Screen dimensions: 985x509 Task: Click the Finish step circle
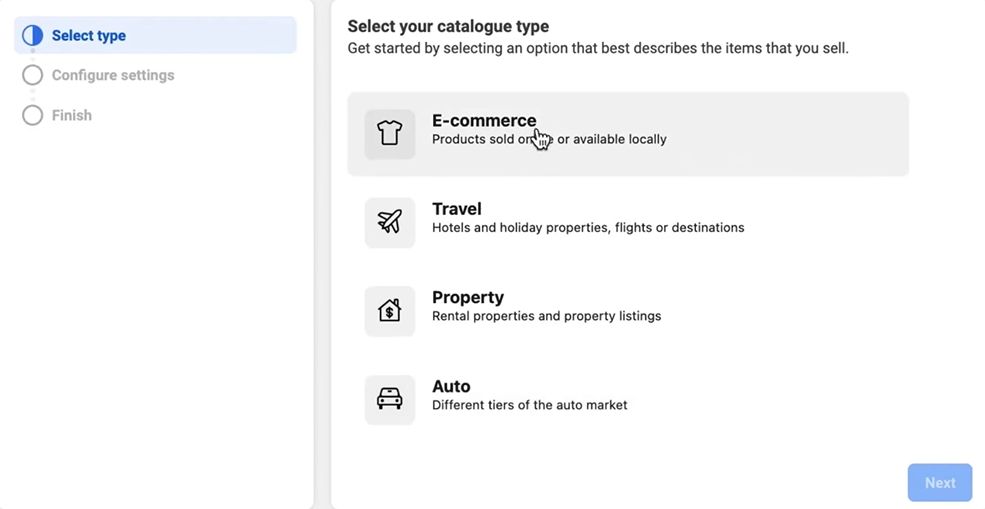pyautogui.click(x=33, y=116)
